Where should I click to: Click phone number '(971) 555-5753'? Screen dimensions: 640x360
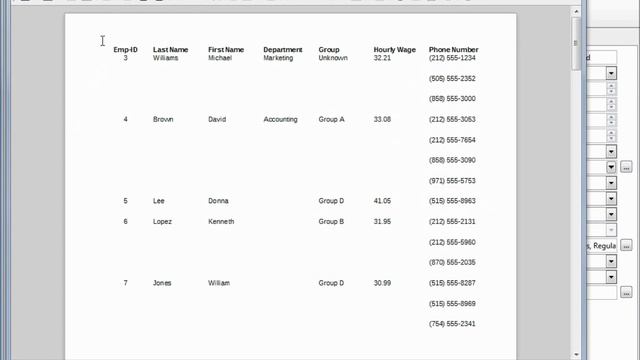click(x=452, y=181)
